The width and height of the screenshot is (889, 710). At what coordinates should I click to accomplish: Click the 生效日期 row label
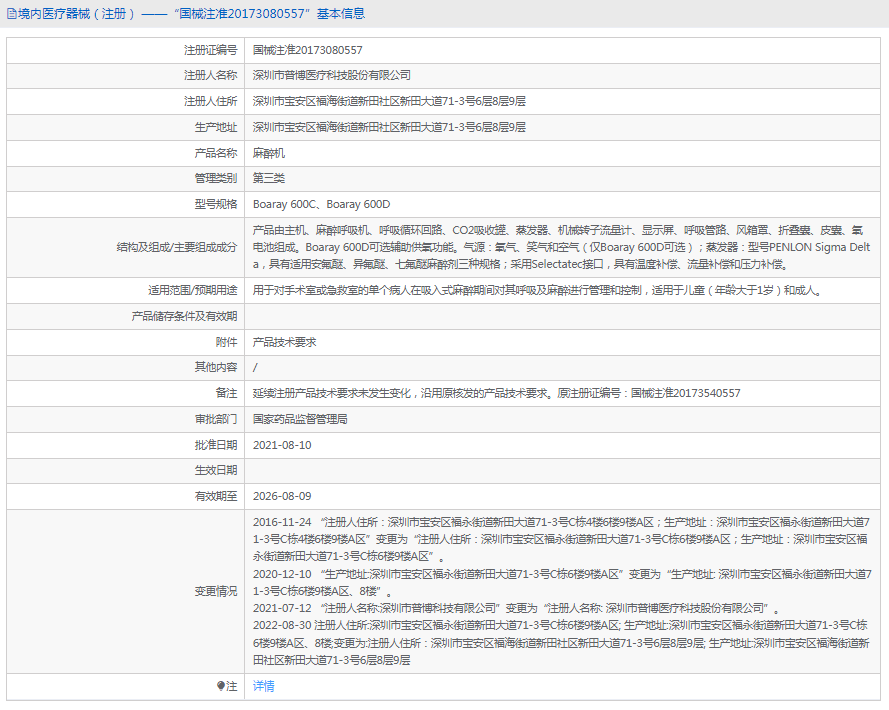pos(216,471)
